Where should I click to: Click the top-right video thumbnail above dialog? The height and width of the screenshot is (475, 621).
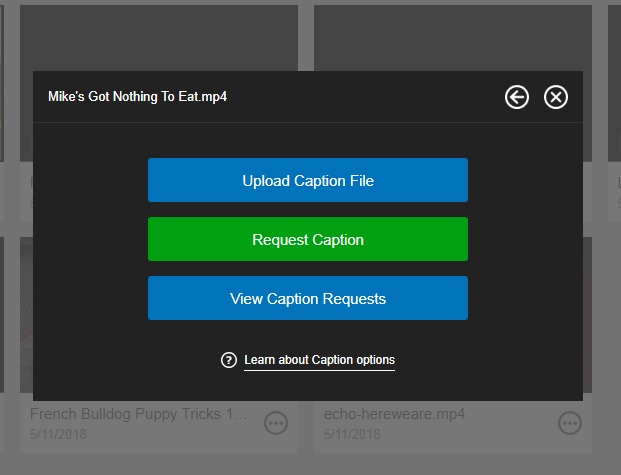point(452,38)
